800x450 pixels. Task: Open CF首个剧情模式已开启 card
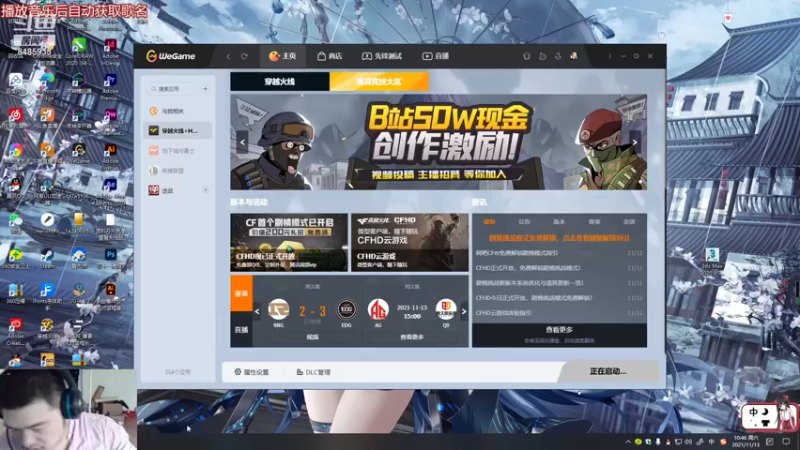pyautogui.click(x=289, y=242)
